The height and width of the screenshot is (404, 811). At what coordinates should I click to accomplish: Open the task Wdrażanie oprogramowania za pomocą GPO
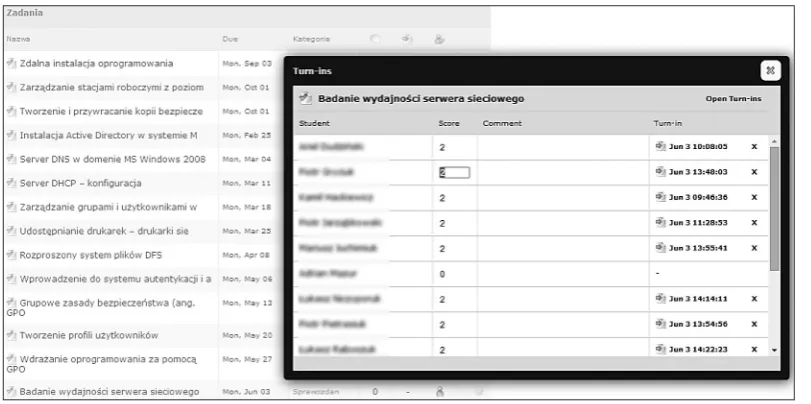coord(101,364)
